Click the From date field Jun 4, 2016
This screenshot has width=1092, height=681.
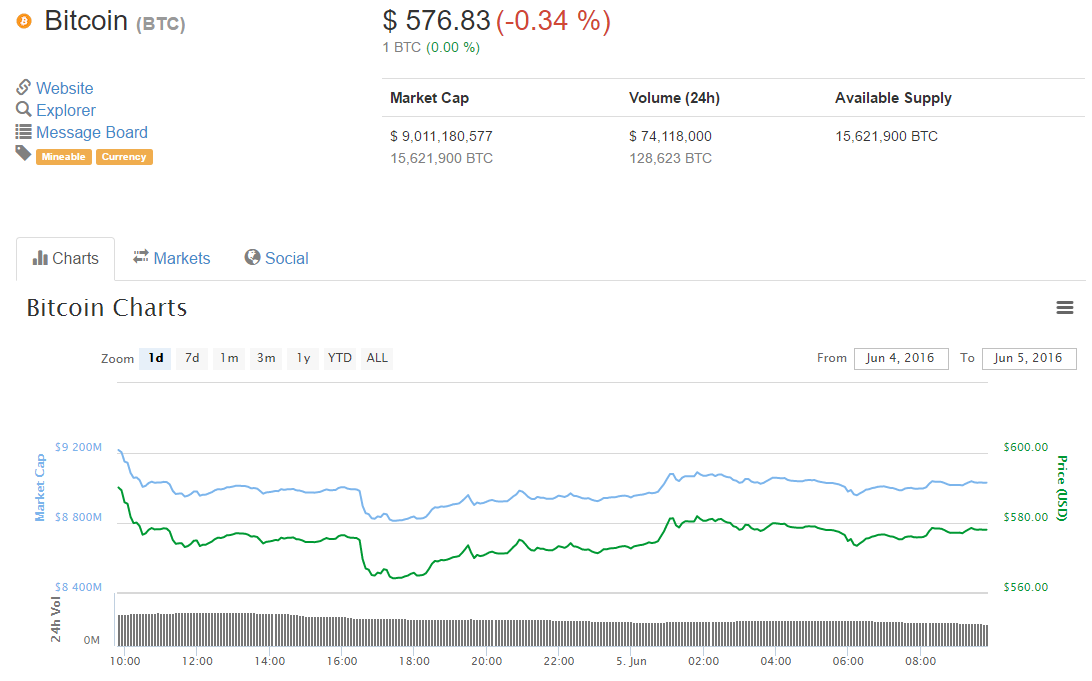click(900, 358)
